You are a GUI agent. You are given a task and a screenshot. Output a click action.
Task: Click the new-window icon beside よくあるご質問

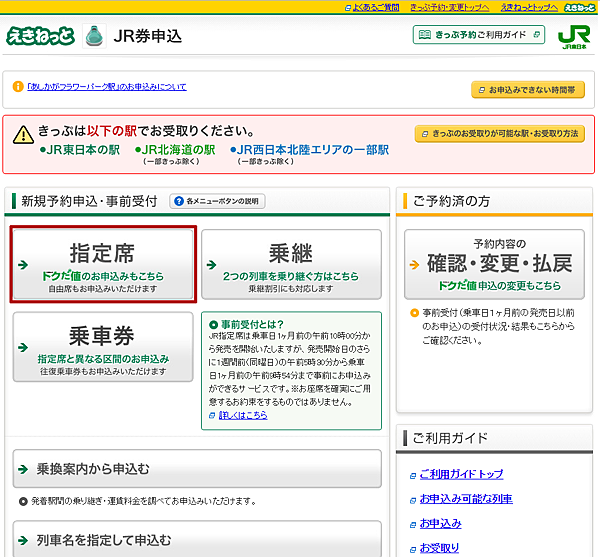point(348,8)
